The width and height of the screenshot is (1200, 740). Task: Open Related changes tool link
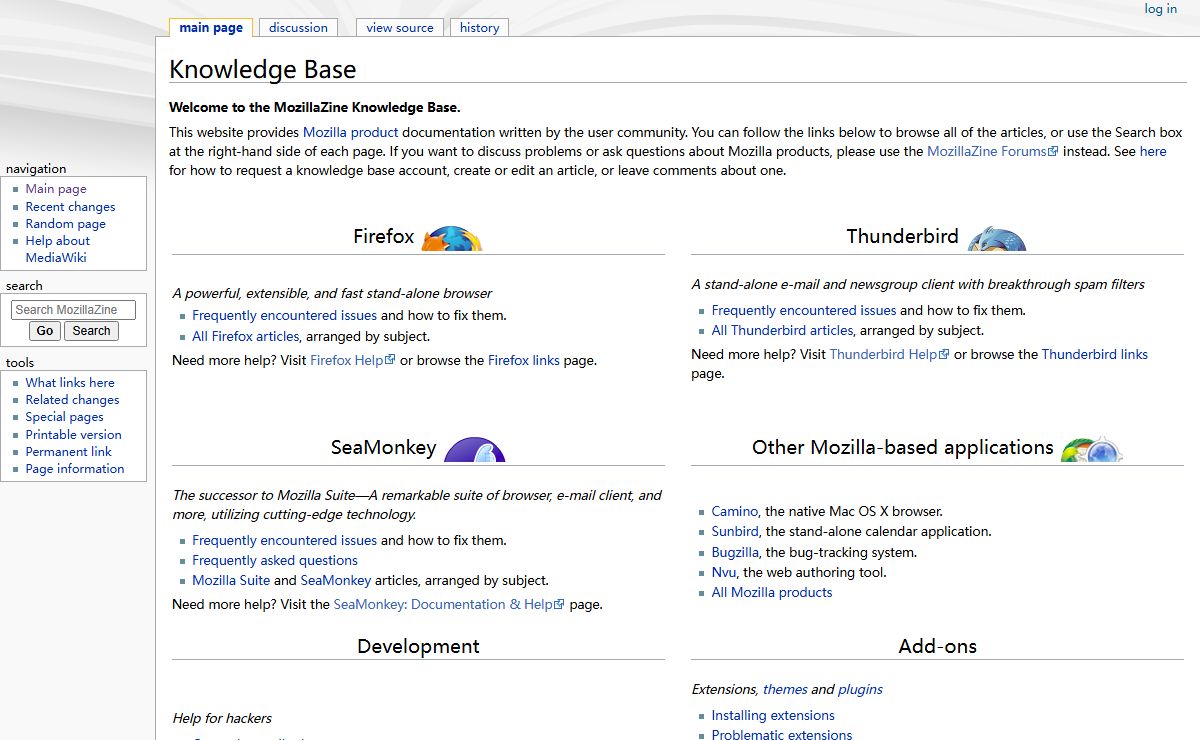[x=72, y=400]
